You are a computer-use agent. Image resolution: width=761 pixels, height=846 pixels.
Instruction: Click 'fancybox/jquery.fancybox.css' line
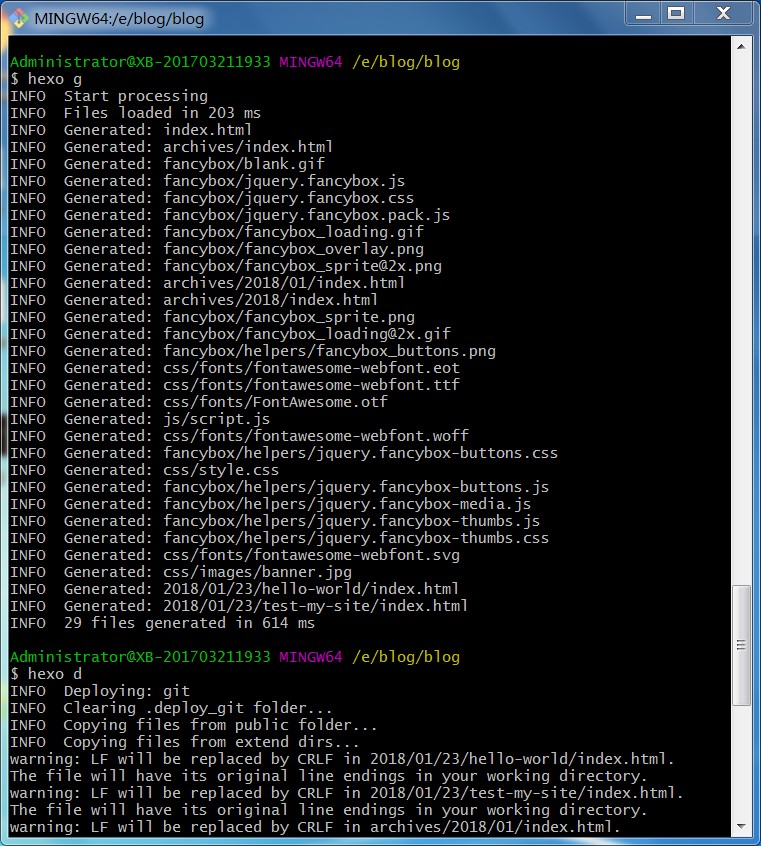coord(212,198)
